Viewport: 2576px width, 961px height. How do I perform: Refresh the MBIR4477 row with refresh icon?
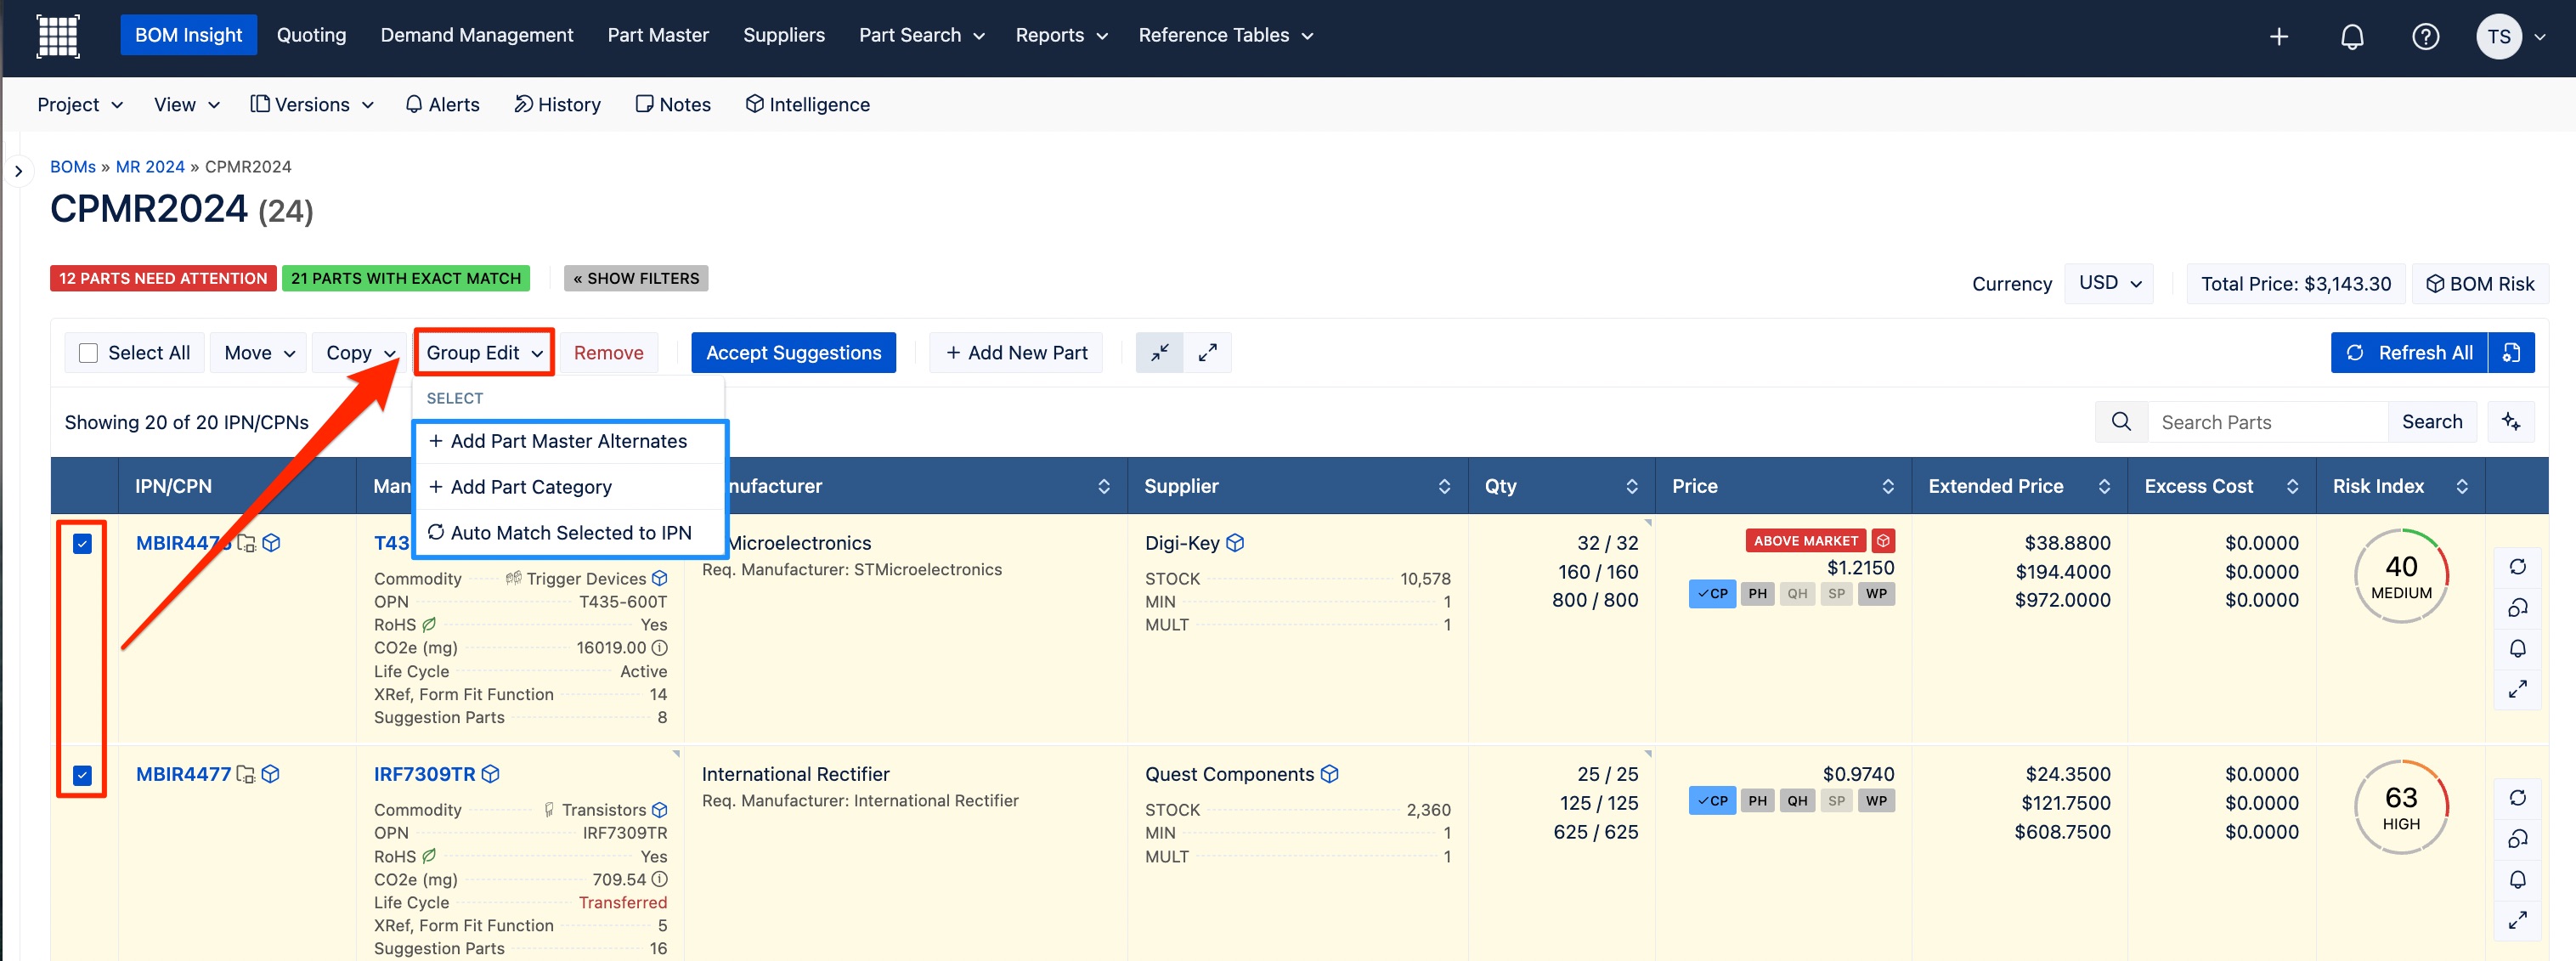pyautogui.click(x=2518, y=798)
